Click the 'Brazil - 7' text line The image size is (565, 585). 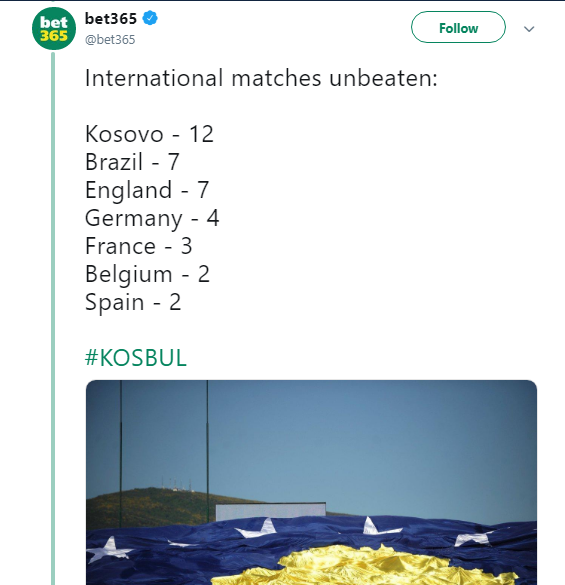tap(132, 162)
